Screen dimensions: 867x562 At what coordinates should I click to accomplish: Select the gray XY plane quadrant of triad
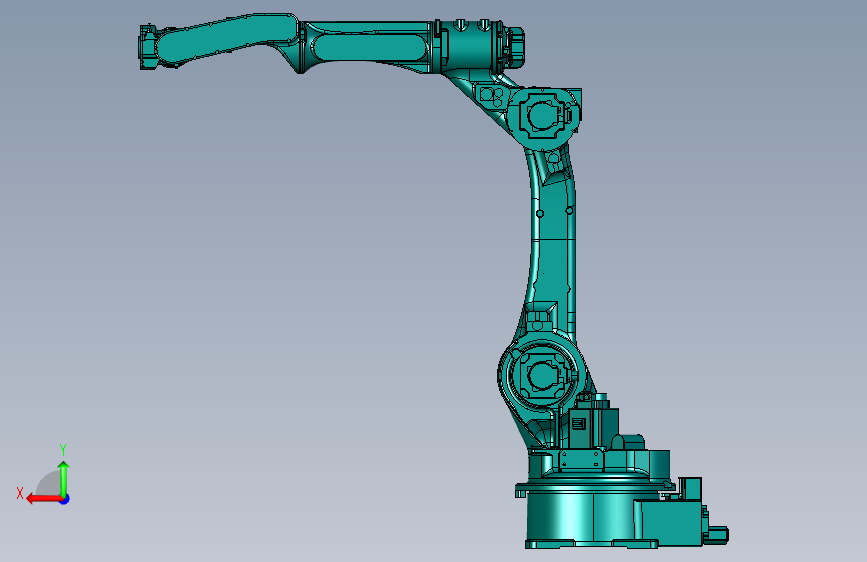click(x=49, y=485)
